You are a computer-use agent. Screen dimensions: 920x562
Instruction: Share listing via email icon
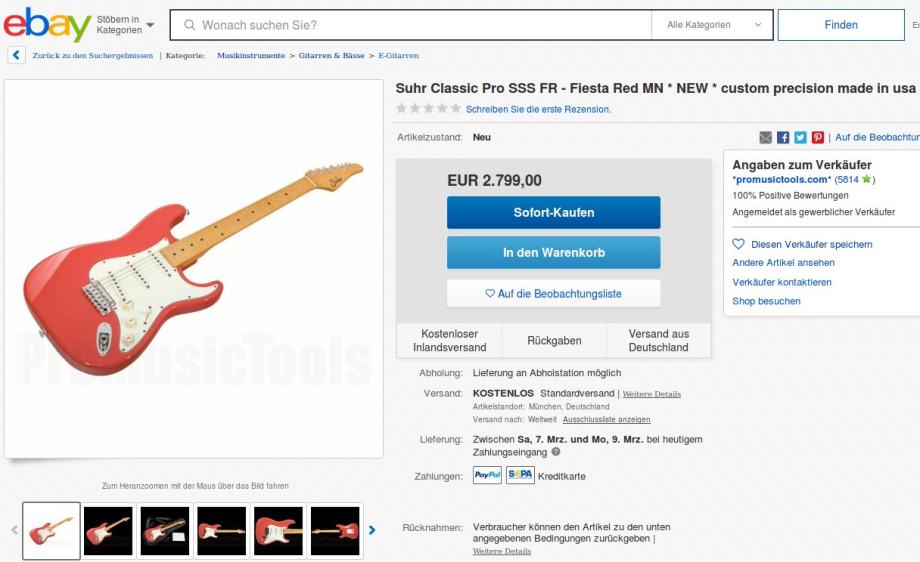pyautogui.click(x=766, y=137)
